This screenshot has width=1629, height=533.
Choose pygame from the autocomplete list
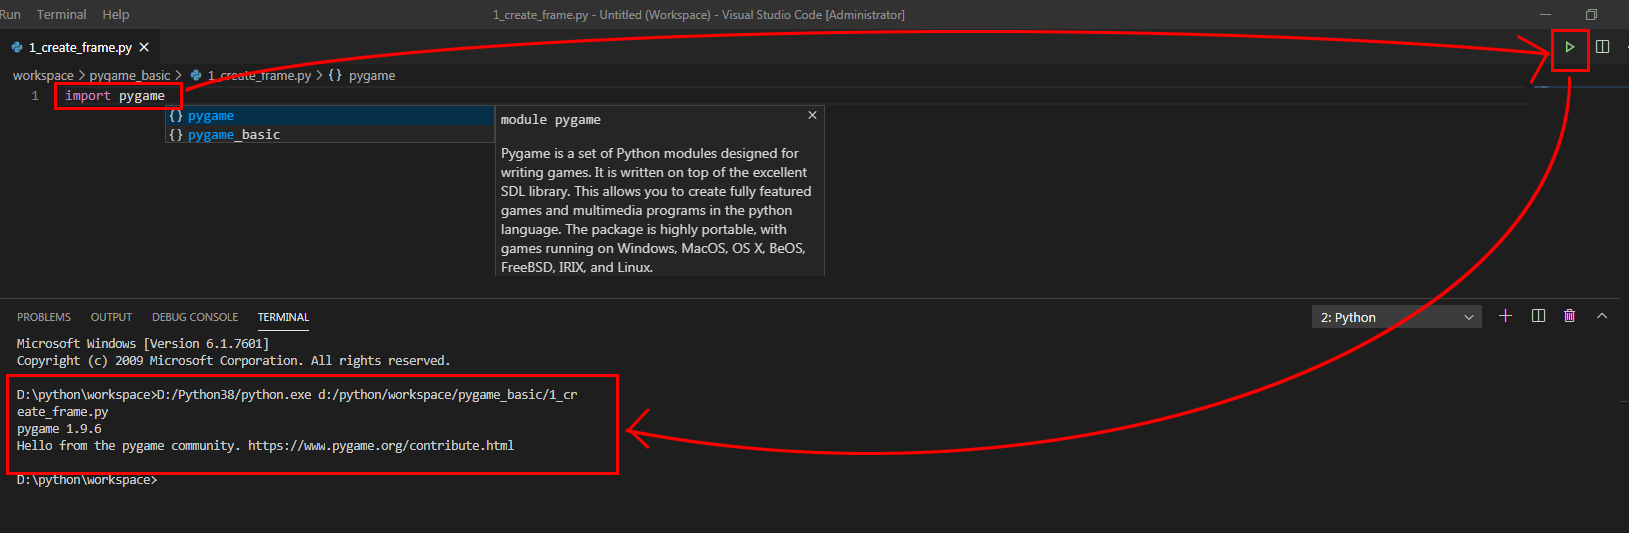[329, 115]
